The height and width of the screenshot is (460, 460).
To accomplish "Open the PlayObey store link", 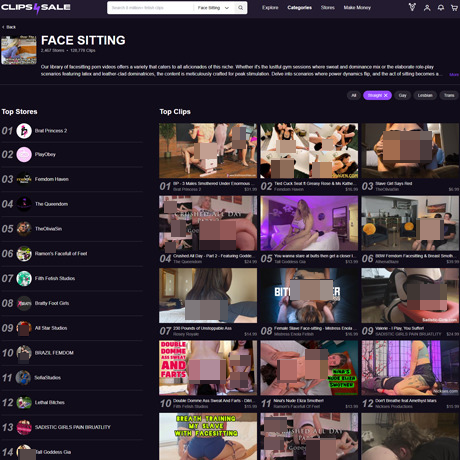I will click(45, 154).
